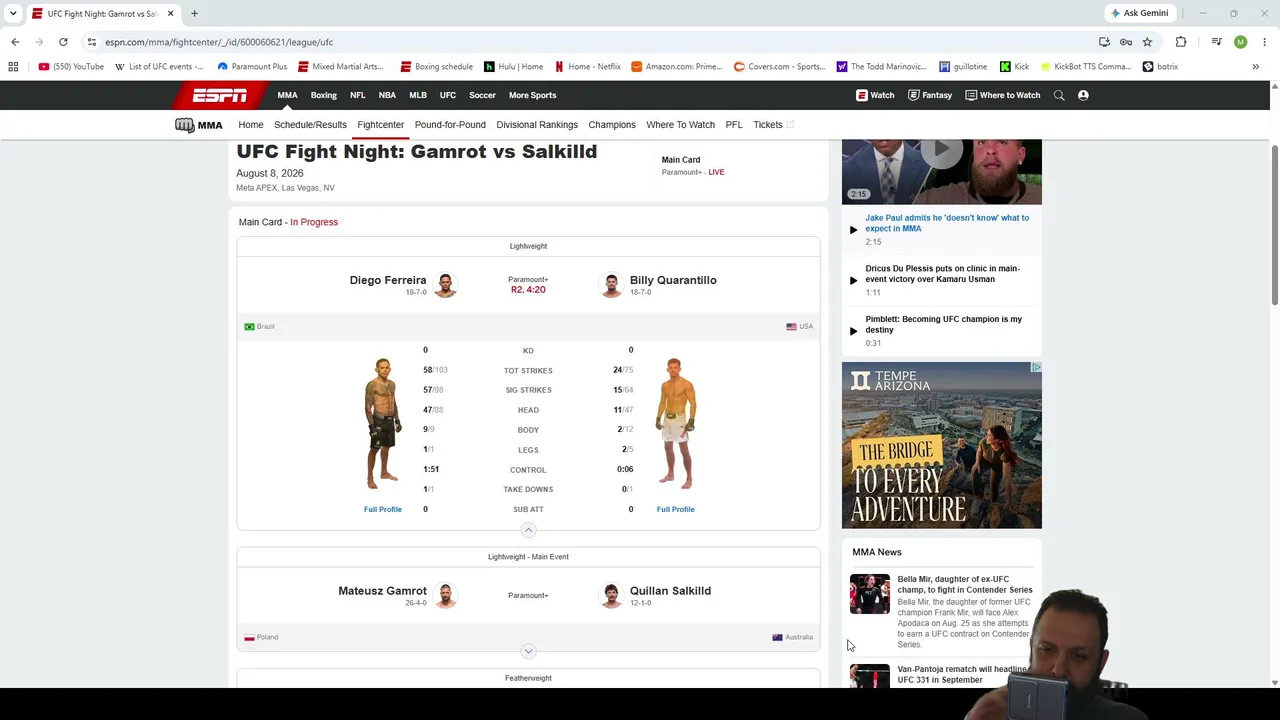Select Soccer in the ESPN navigation
The image size is (1280, 720).
coord(482,95)
